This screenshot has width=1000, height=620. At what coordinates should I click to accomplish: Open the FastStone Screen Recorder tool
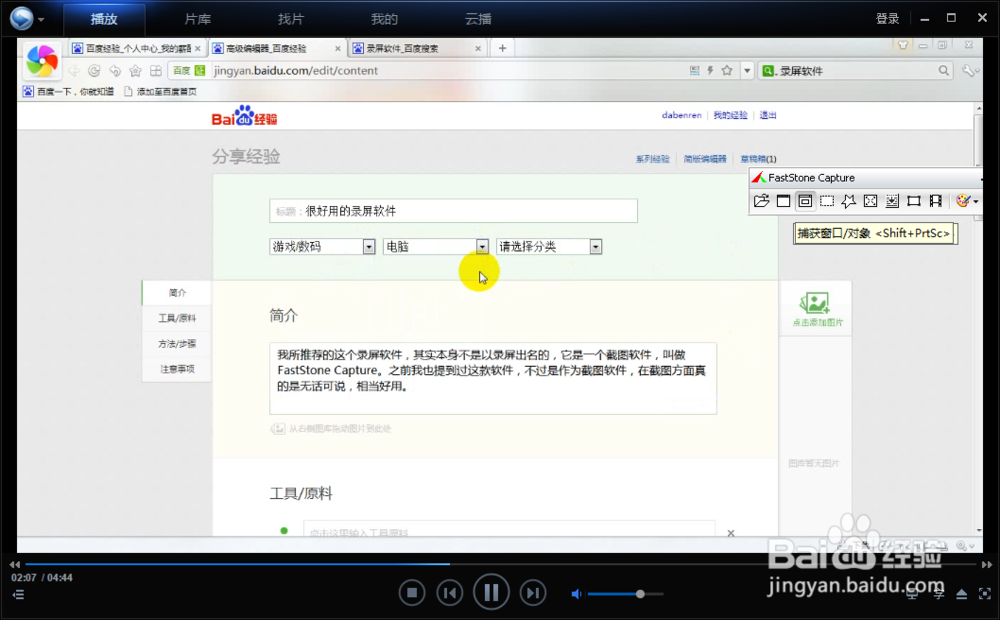tap(935, 200)
